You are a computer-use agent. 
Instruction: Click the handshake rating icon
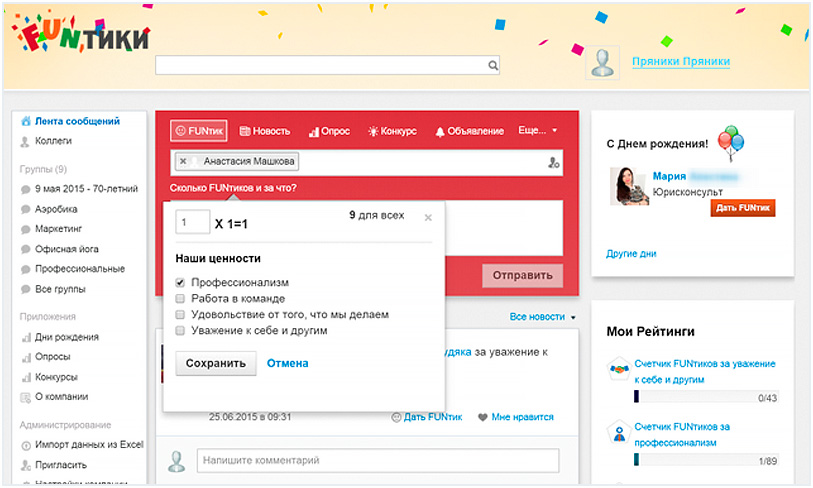coord(619,369)
